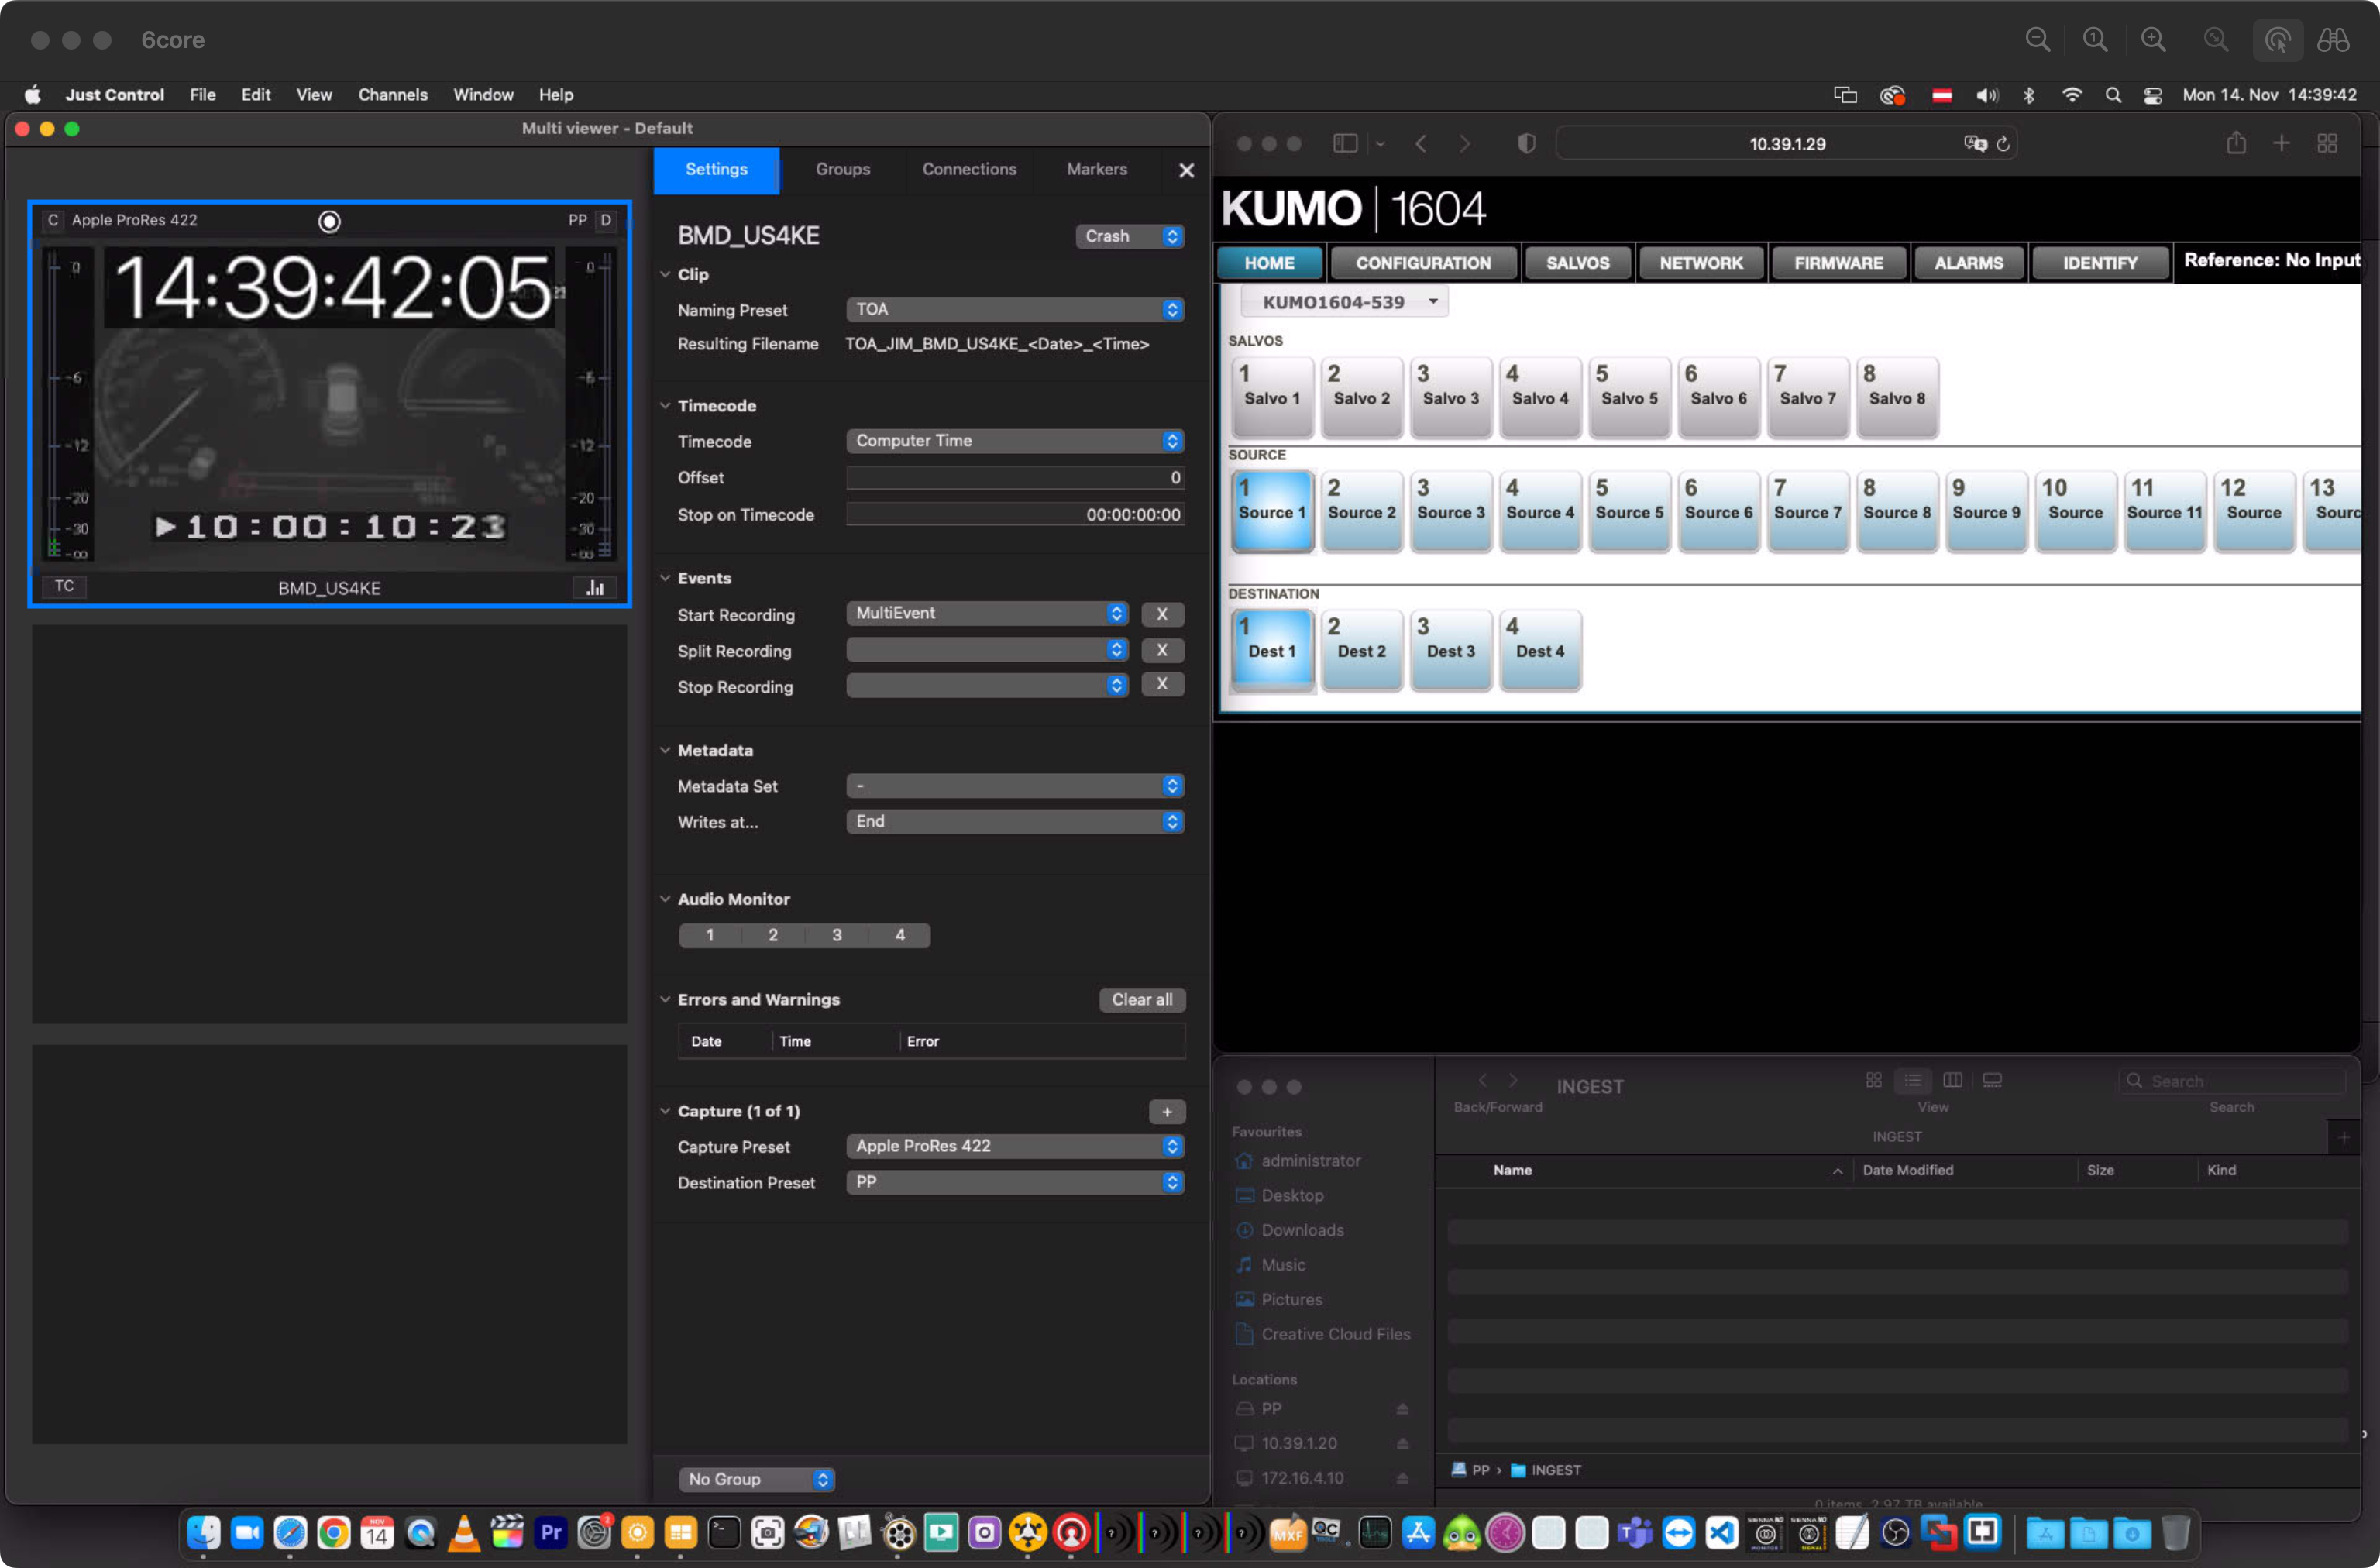Screen dimensions: 2380x1568
Task: Click the binoculars icon in 6core toolbar
Action: coord(2333,40)
